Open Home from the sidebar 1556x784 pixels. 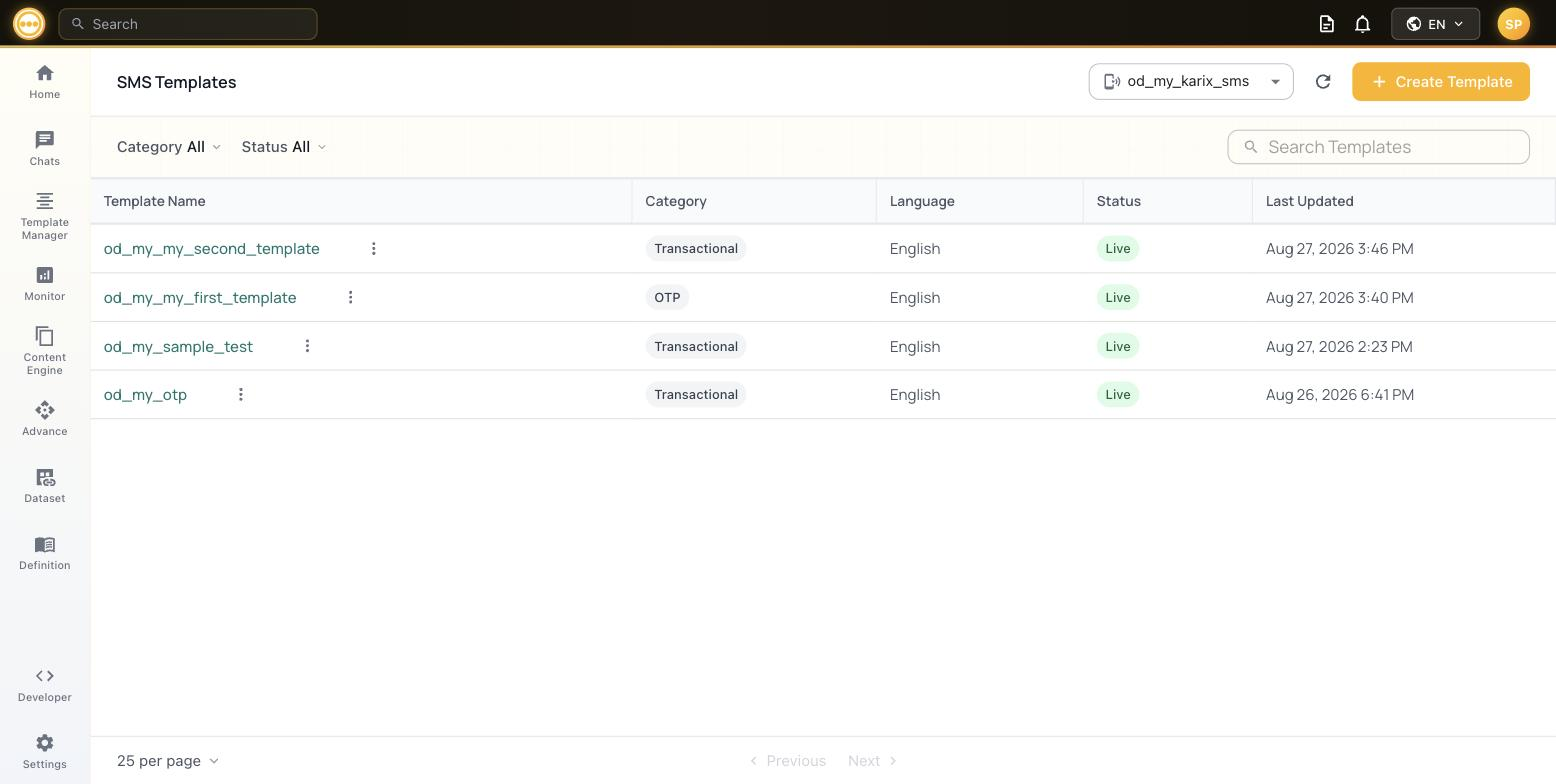pos(44,82)
